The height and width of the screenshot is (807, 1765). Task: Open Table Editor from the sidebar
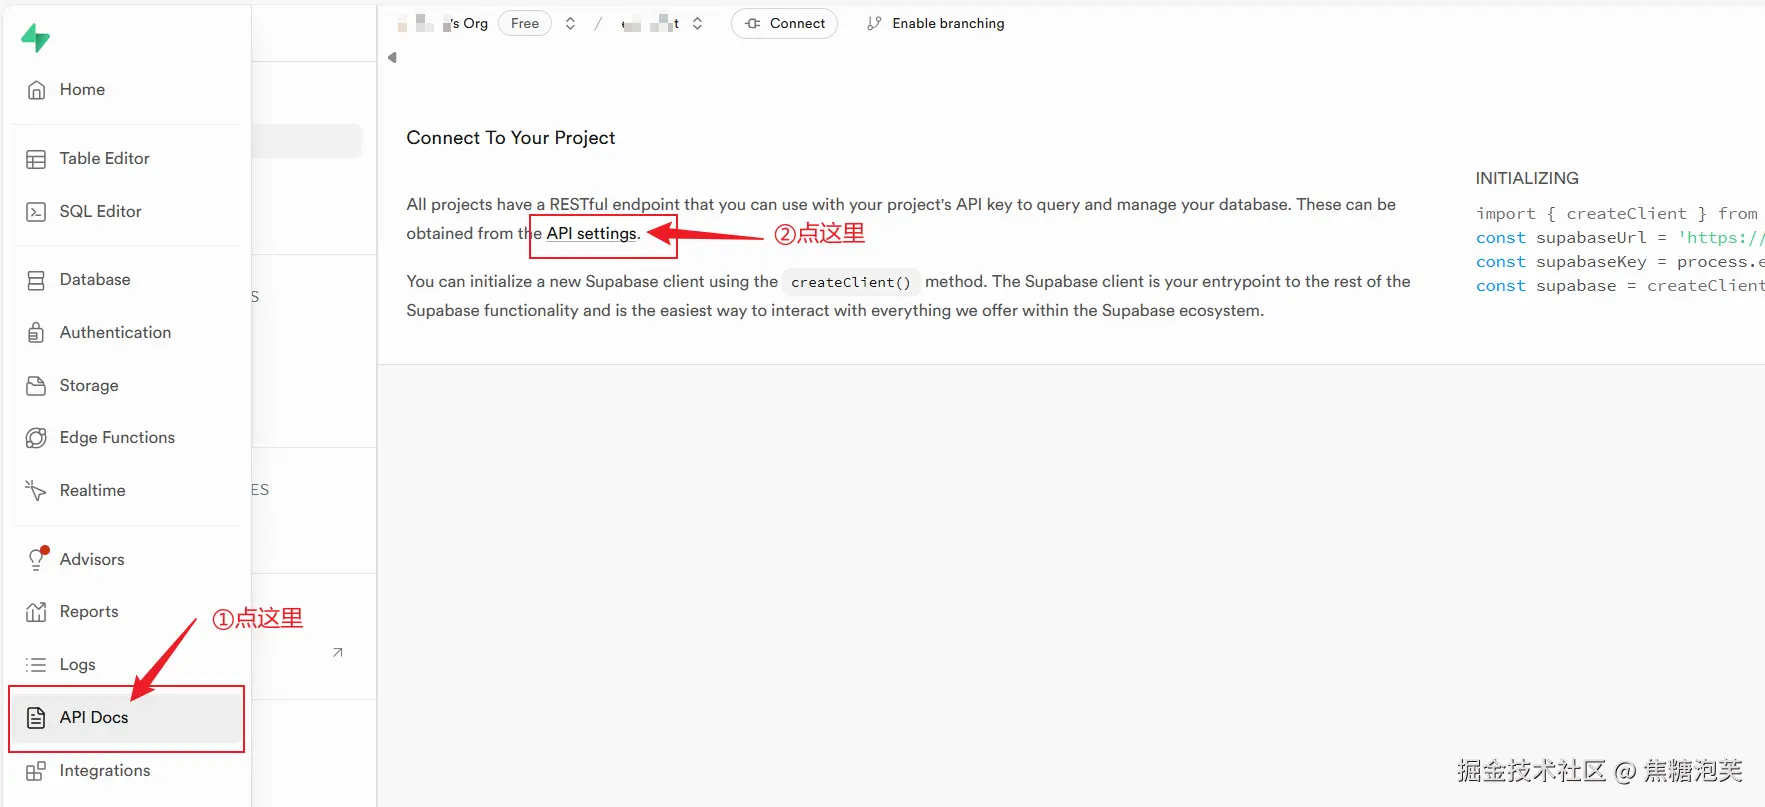(126, 159)
